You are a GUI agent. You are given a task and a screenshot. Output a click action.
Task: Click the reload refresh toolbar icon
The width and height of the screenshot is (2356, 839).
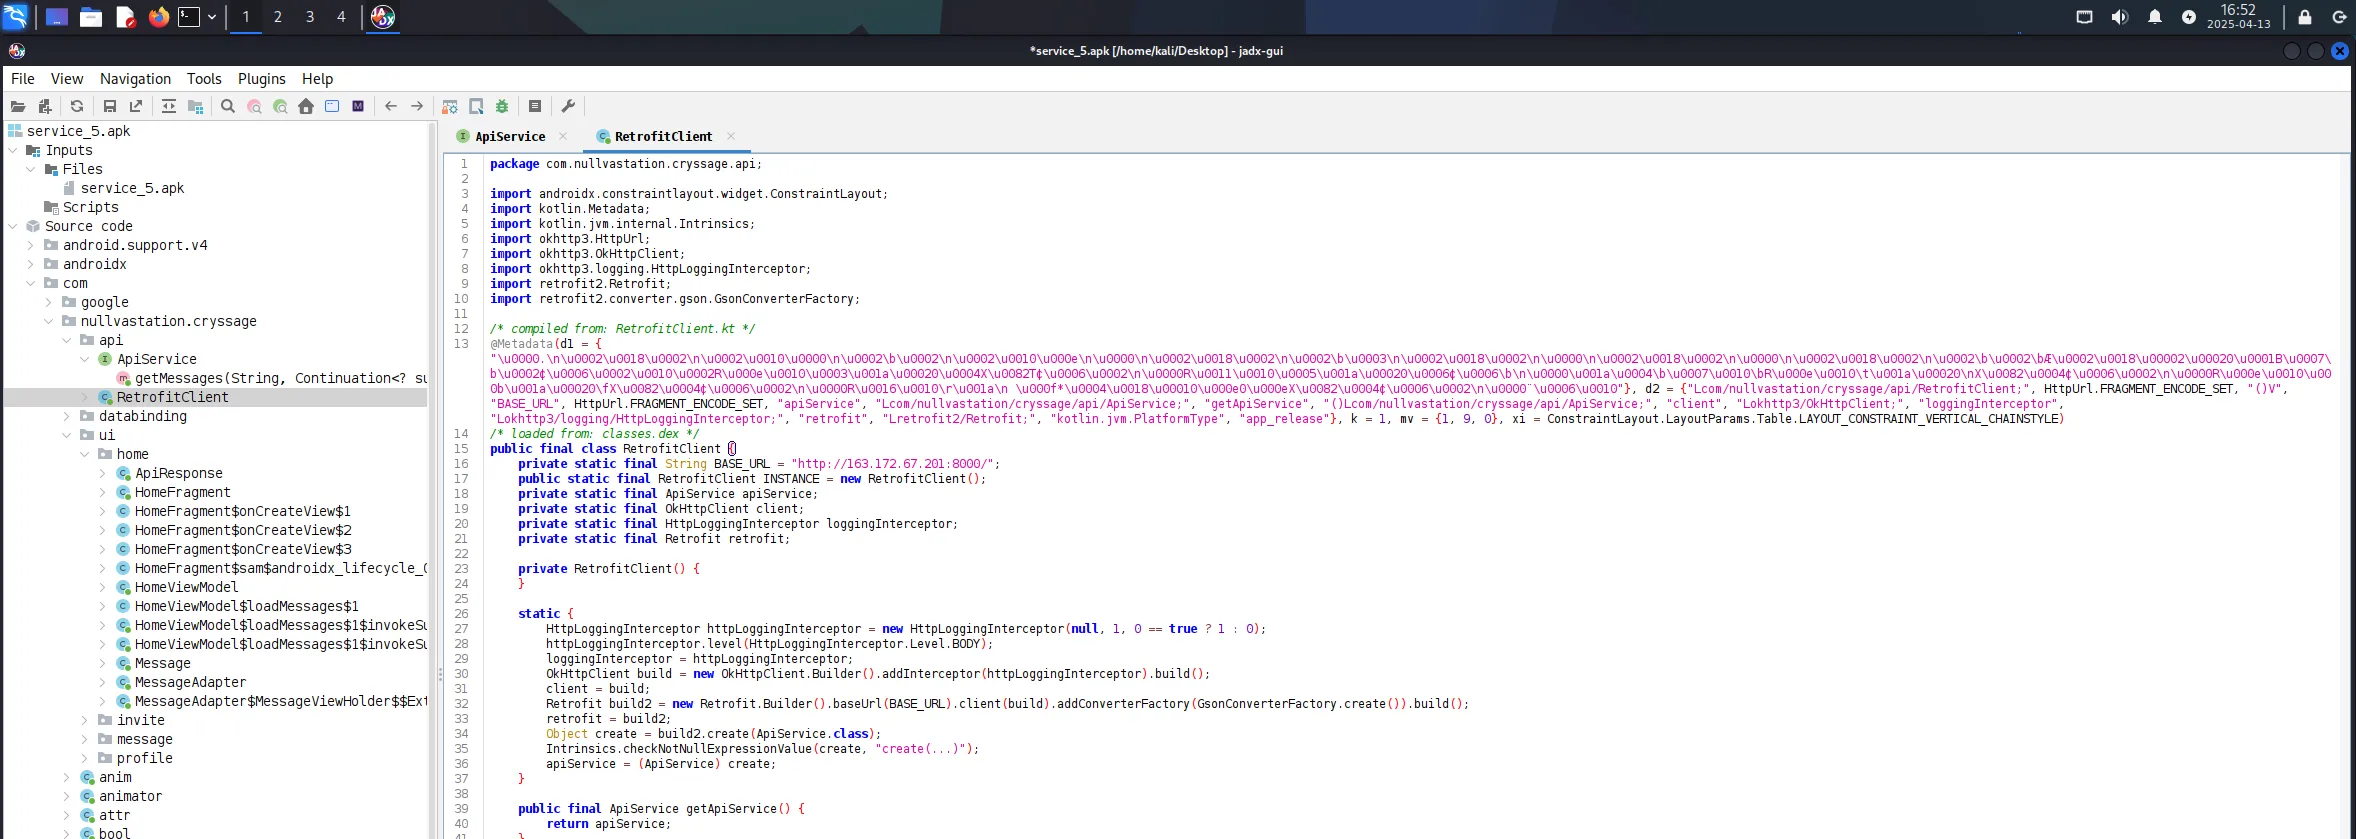tap(77, 106)
